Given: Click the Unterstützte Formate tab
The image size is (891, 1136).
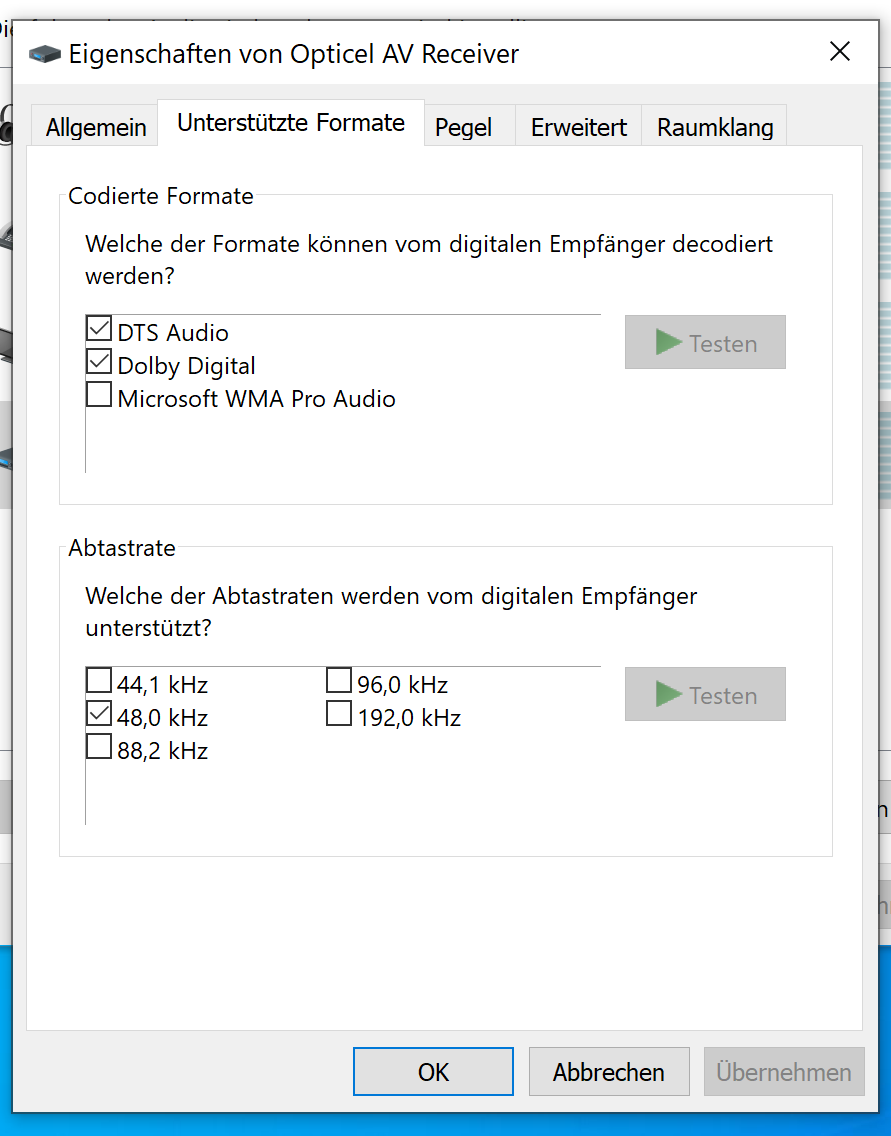Looking at the screenshot, I should tap(291, 123).
